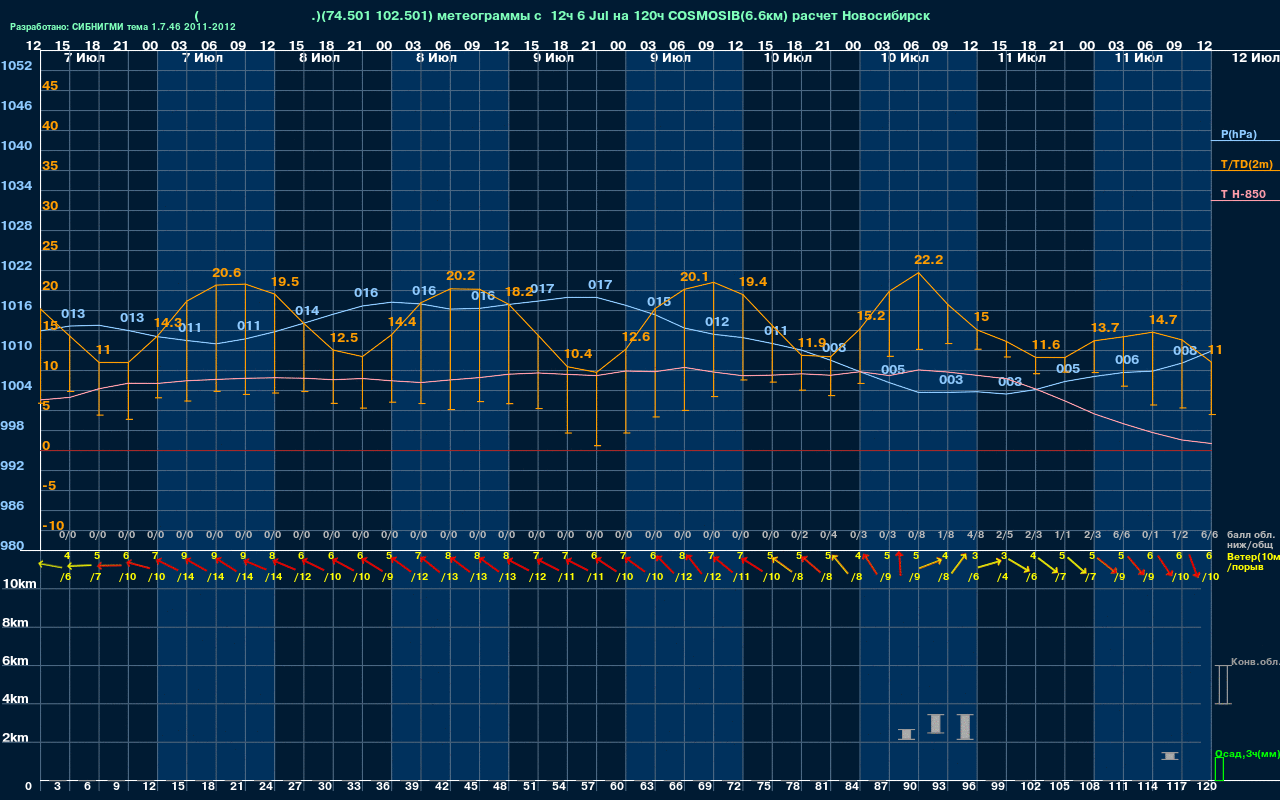Click the T H-850 legend label

click(1242, 194)
